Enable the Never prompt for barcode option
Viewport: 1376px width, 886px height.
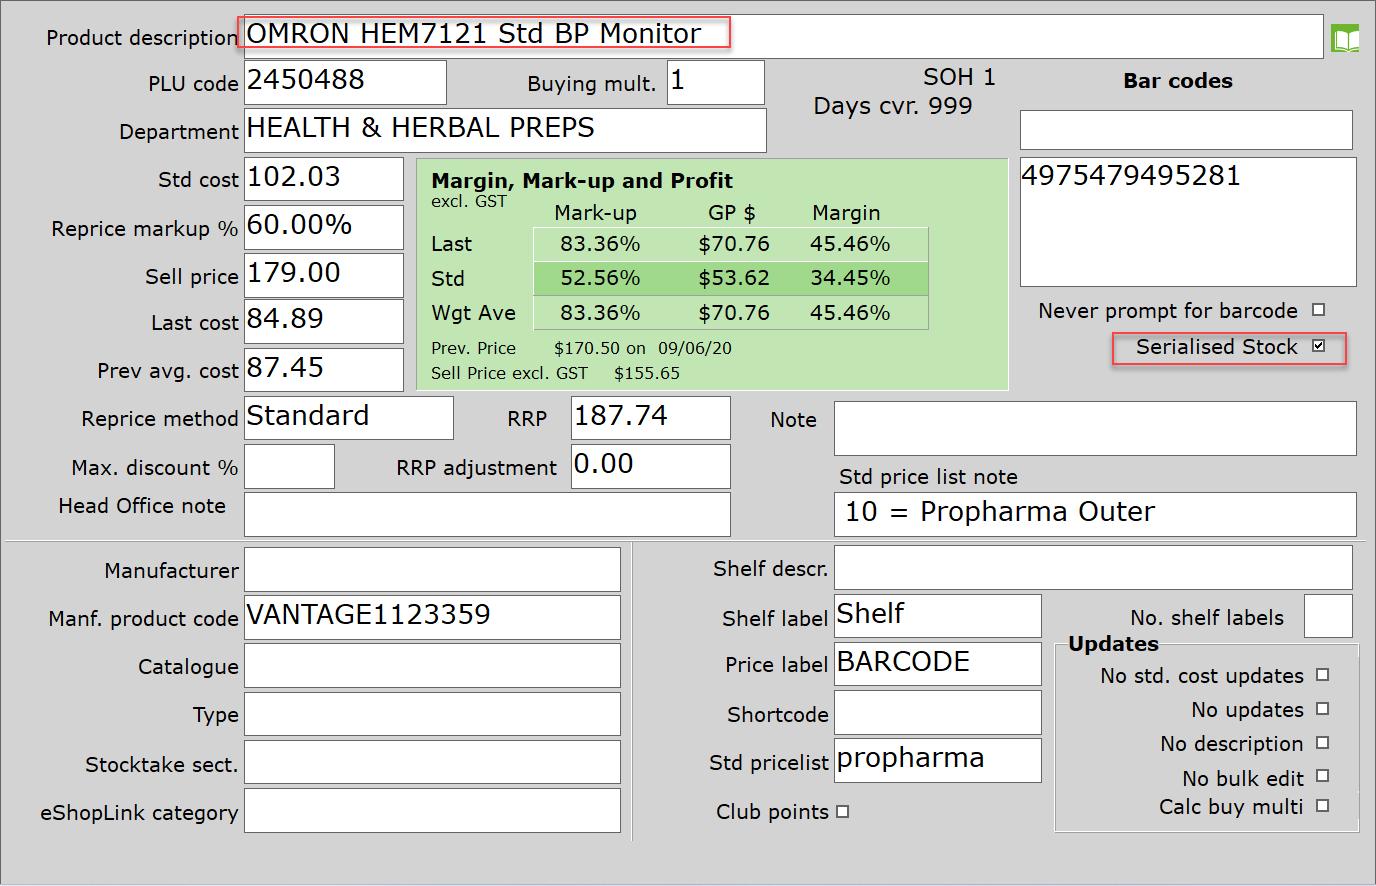1321,310
